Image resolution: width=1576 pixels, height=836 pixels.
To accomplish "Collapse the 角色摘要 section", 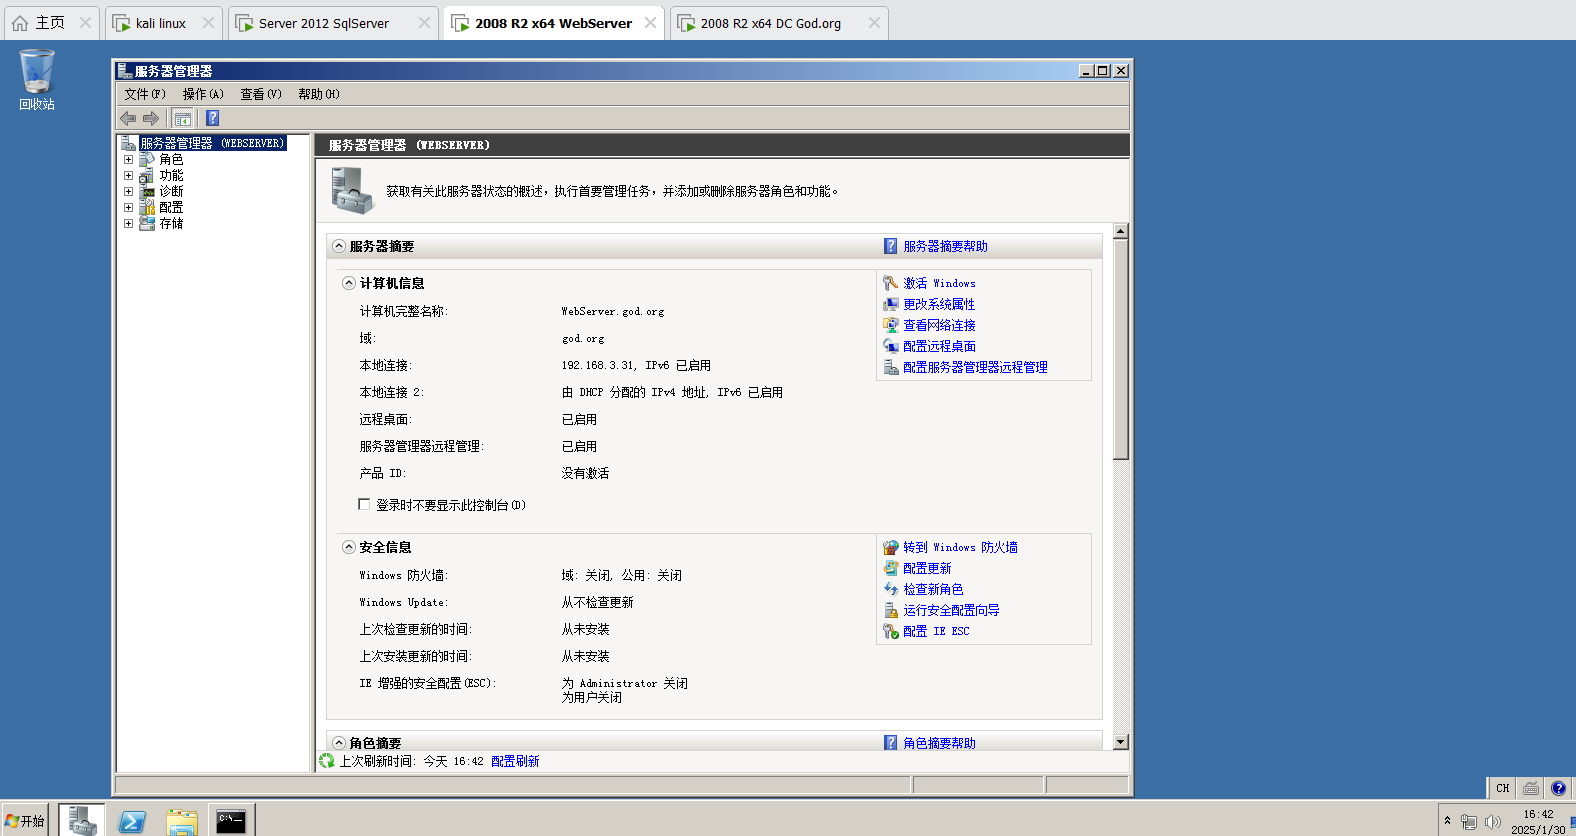I will [339, 743].
